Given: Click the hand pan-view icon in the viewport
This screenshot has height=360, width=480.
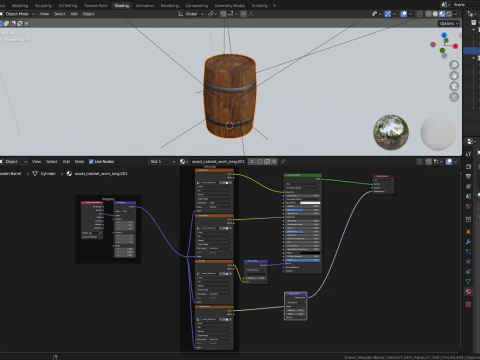Looking at the screenshot, I should click(454, 76).
